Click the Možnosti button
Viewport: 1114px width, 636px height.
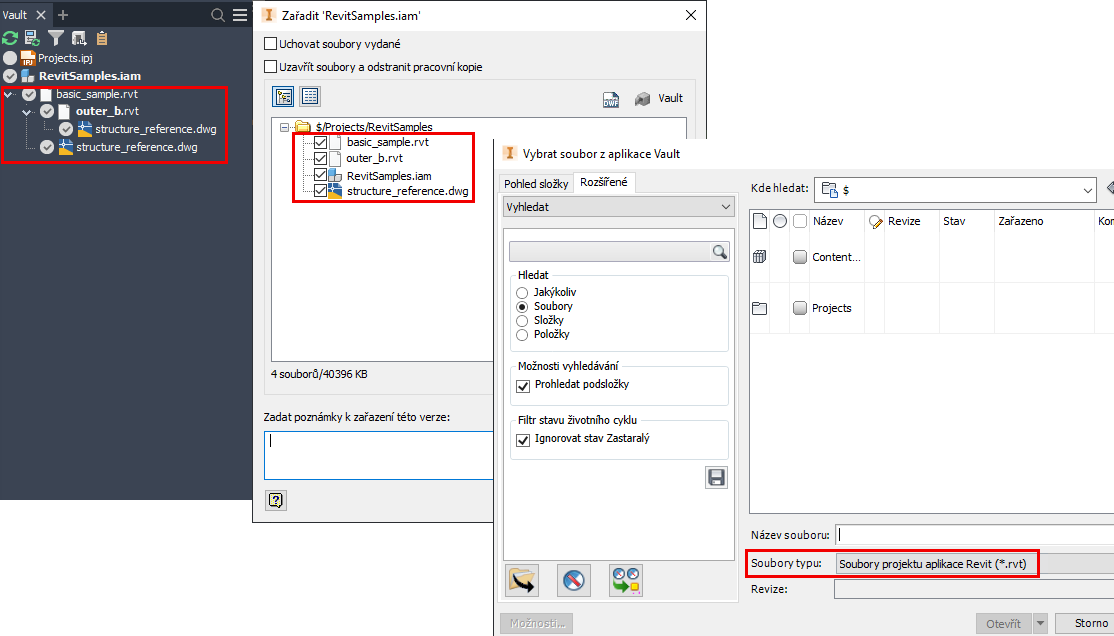pos(536,623)
